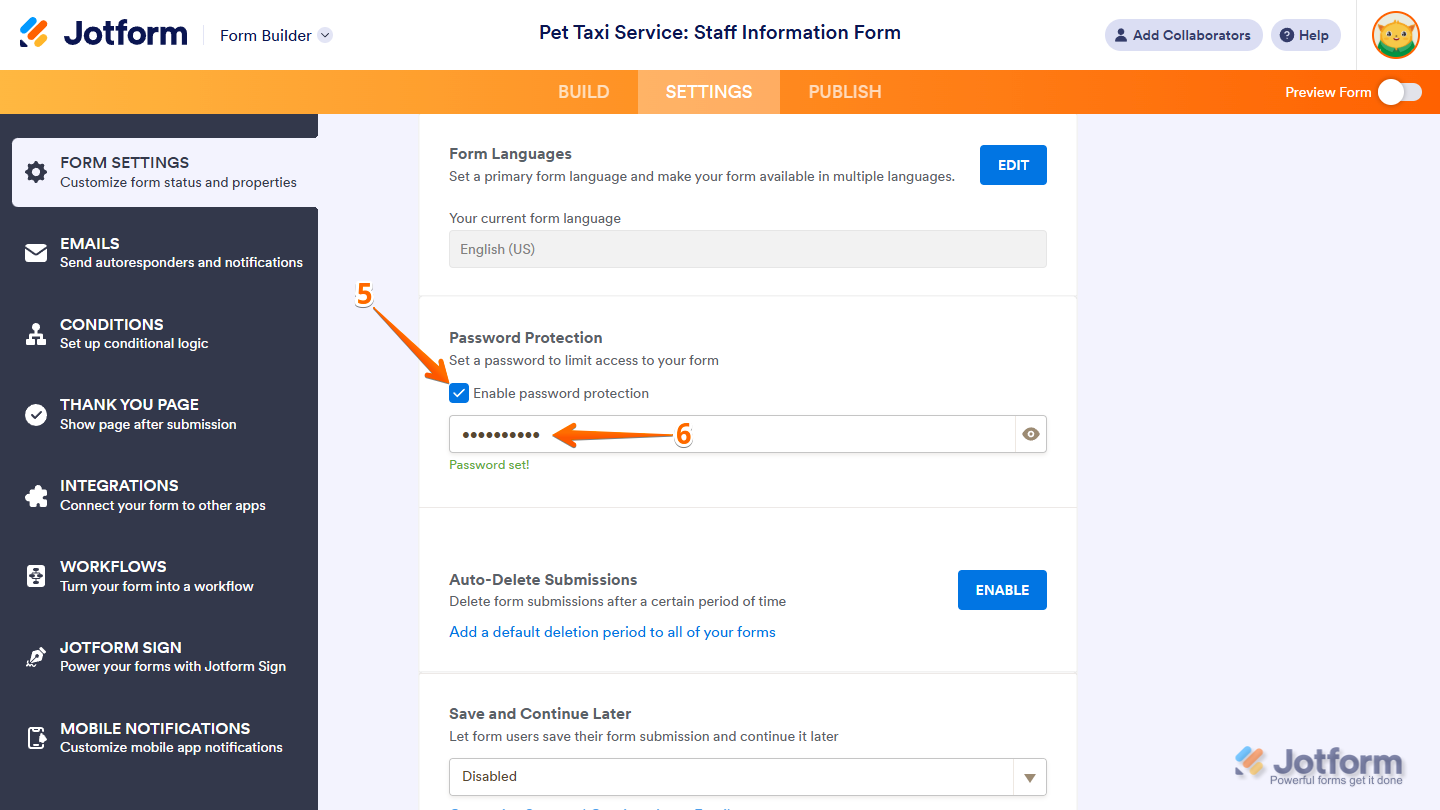Toggle the Preview Form switch

click(1399, 92)
